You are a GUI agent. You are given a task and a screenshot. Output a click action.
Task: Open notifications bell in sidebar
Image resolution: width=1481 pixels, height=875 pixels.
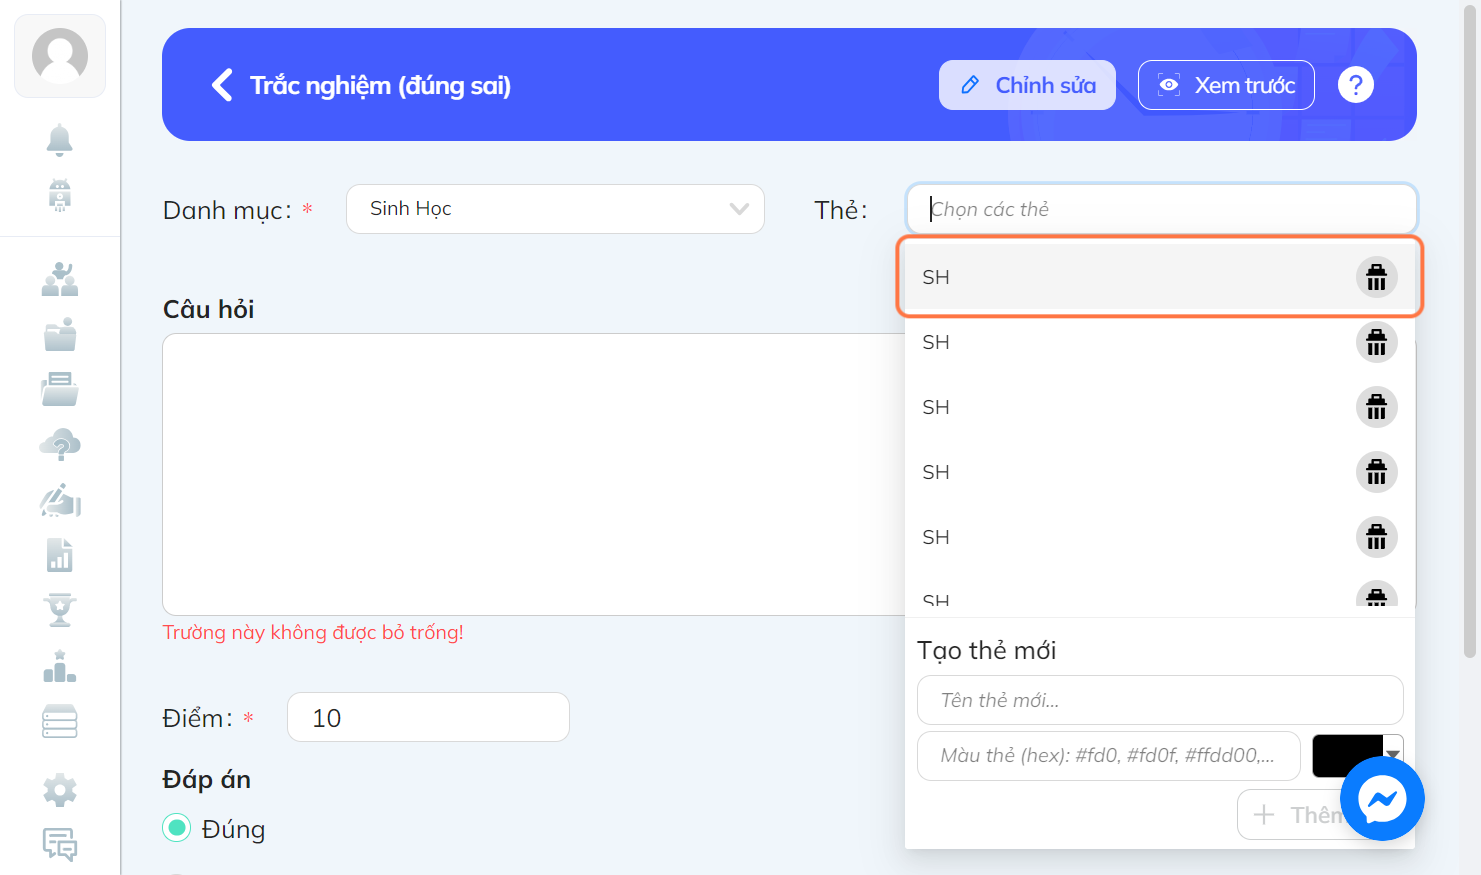60,140
